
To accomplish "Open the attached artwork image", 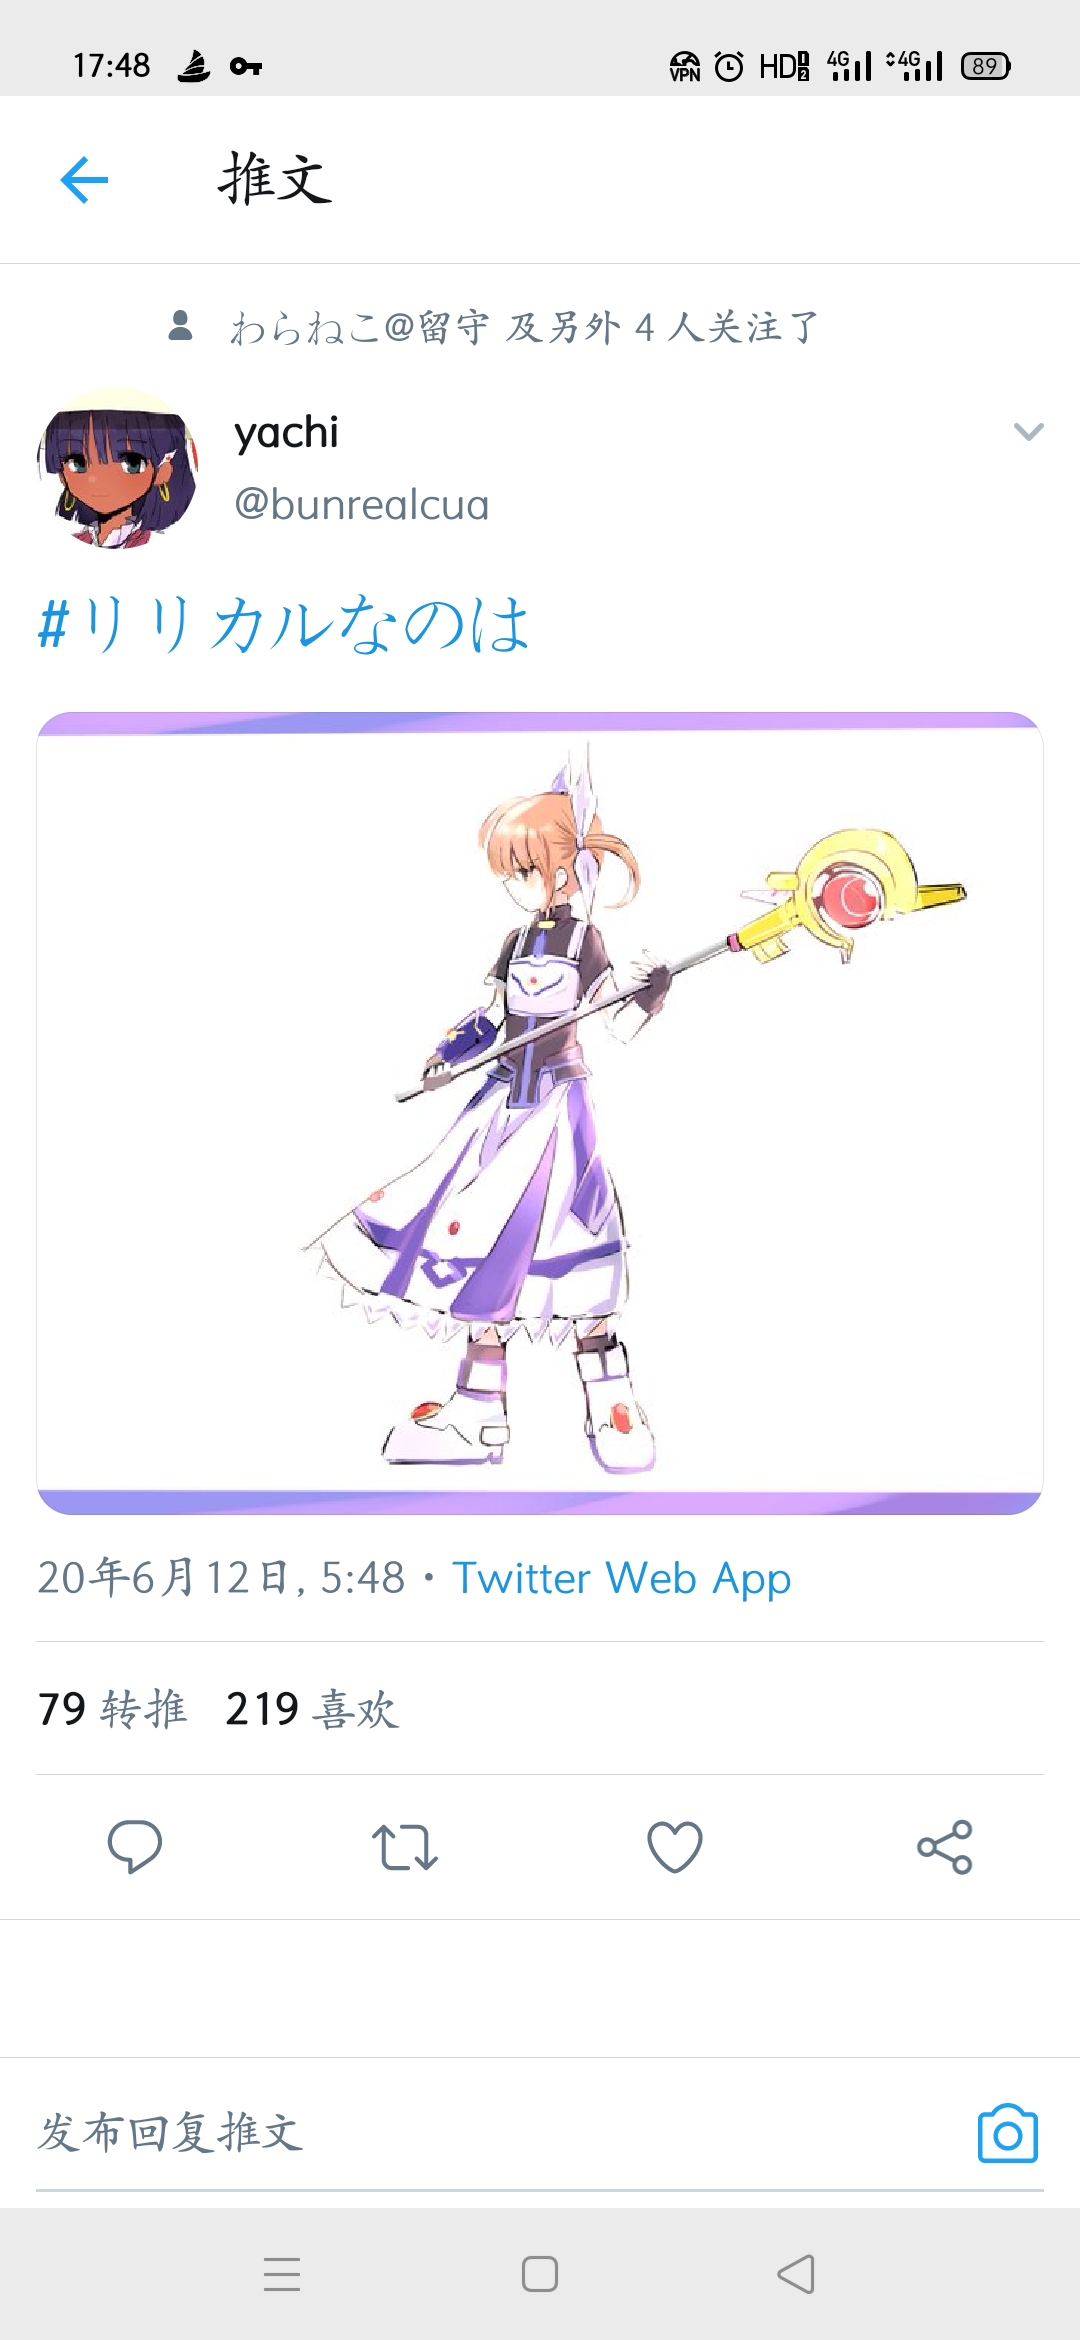I will click(540, 1113).
